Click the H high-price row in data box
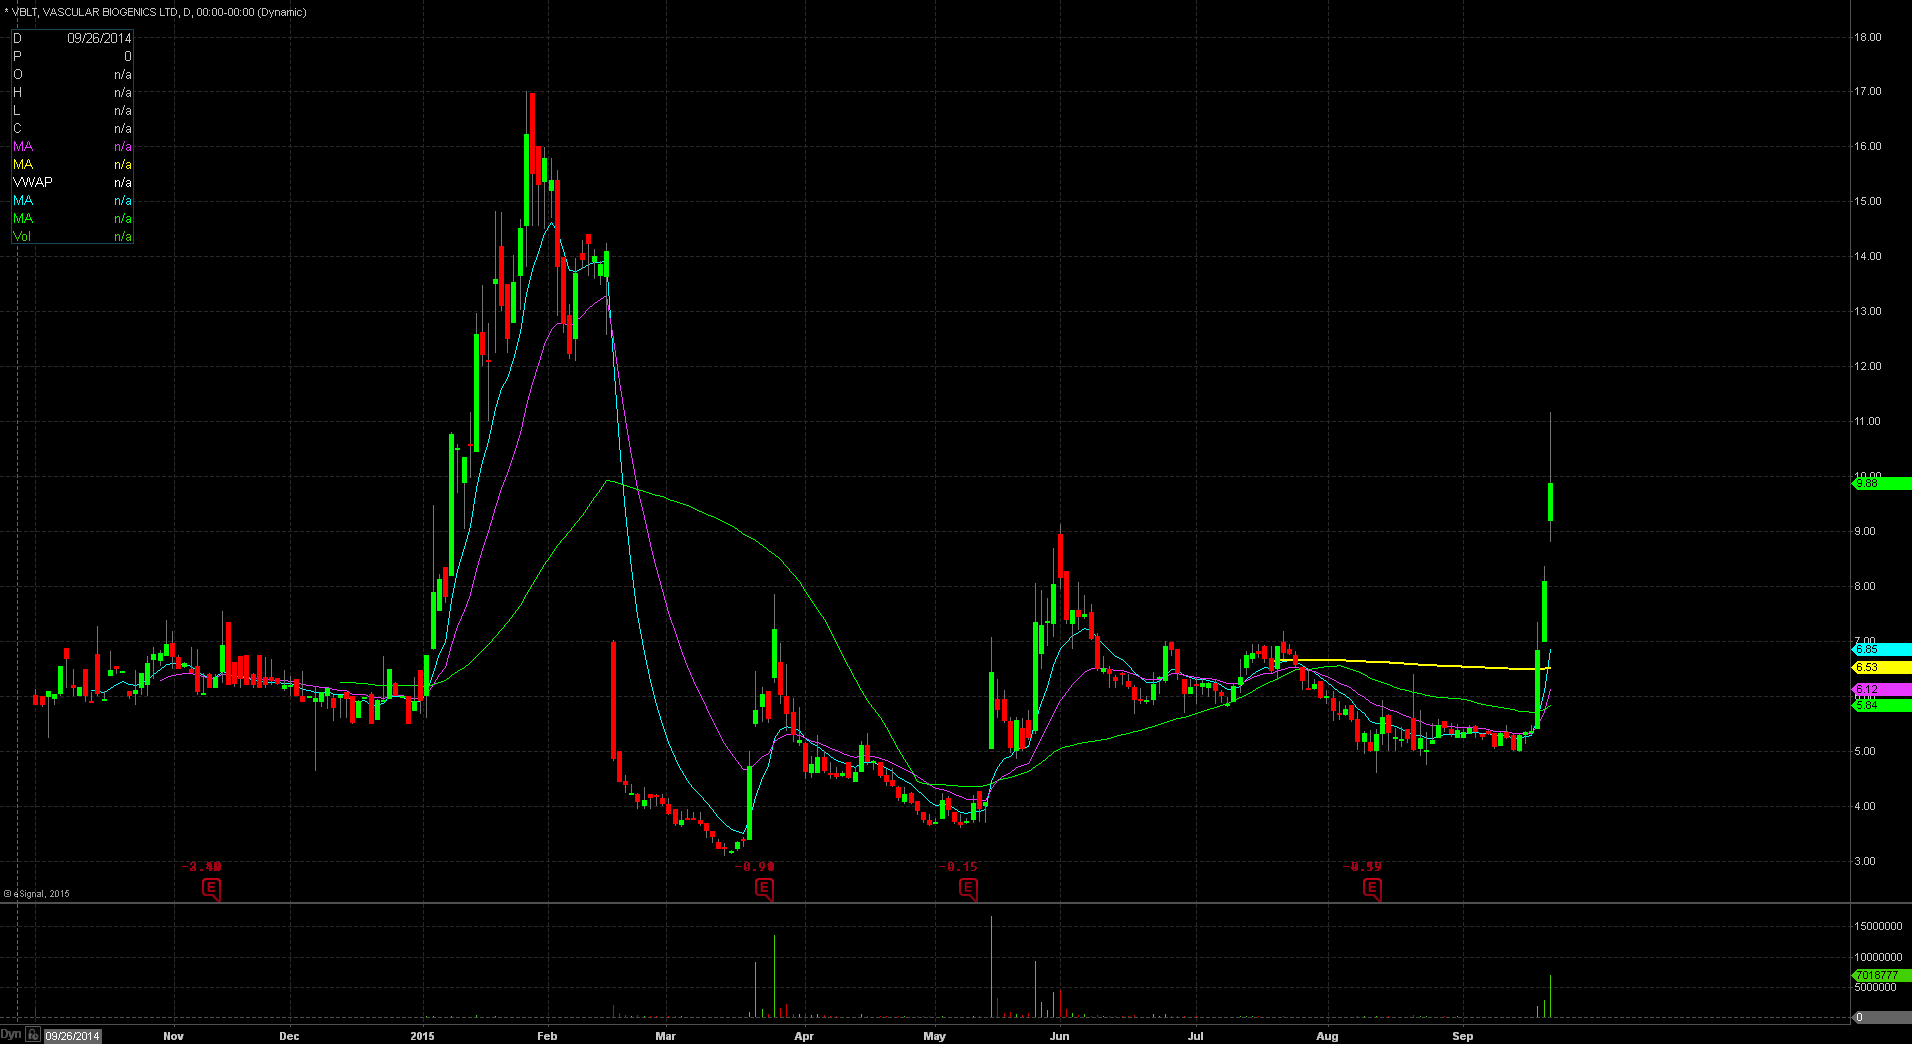This screenshot has height=1044, width=1912. pos(72,92)
